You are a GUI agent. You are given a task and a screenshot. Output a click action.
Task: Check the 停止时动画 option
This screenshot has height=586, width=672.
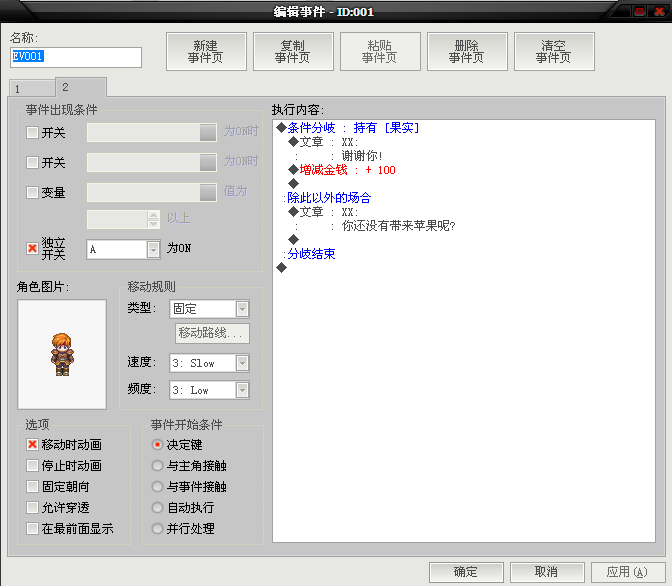32,466
